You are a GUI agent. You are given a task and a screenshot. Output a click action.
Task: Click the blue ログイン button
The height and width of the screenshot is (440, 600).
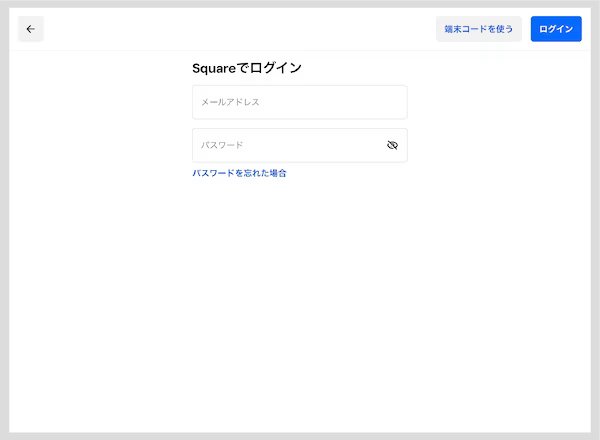point(556,29)
